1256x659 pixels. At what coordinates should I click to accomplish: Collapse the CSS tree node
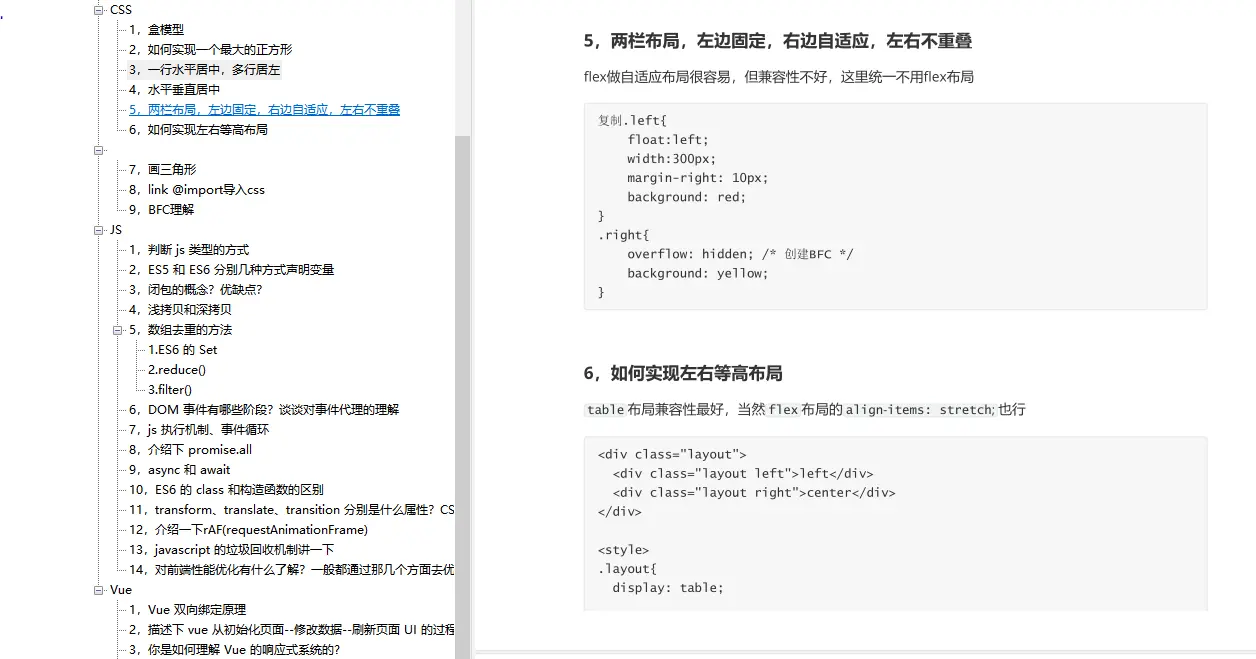click(99, 9)
